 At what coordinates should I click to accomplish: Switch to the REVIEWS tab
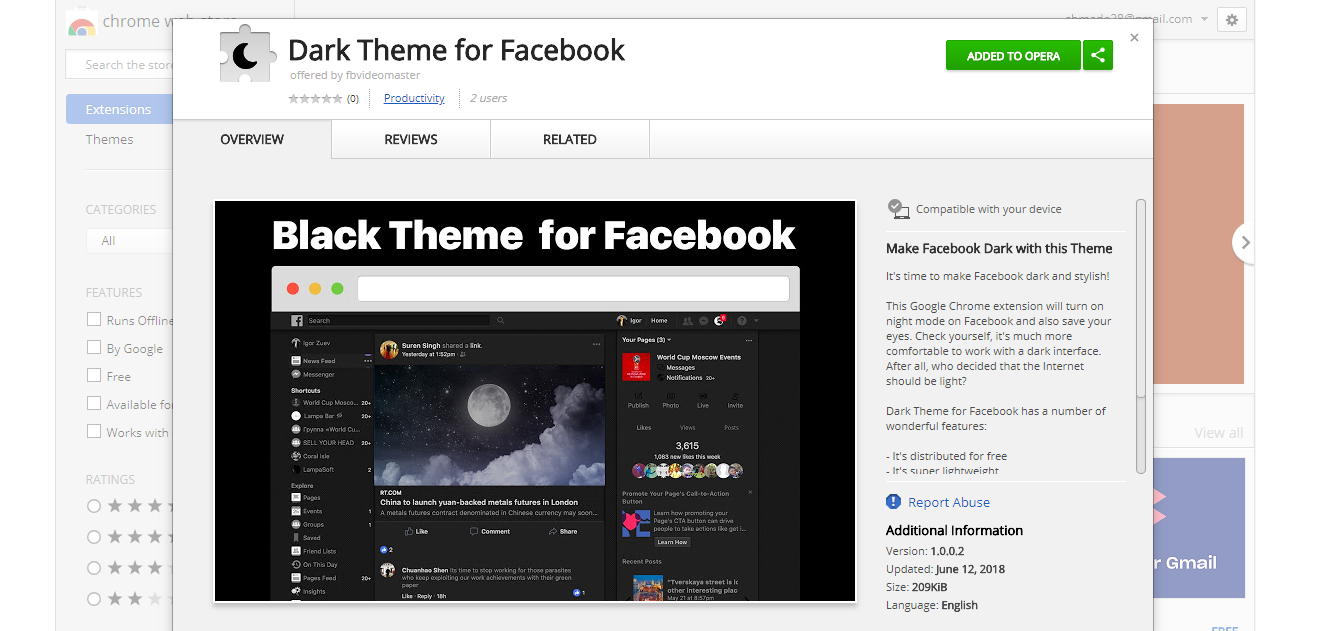(410, 139)
